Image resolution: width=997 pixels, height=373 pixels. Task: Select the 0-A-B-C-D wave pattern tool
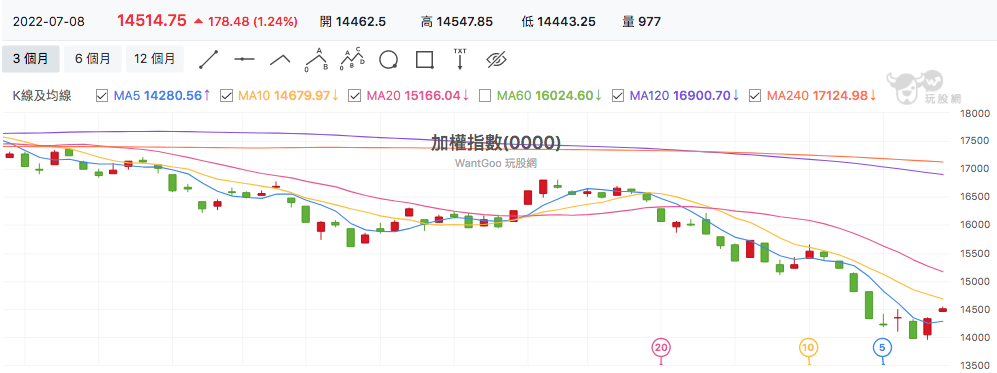(x=352, y=58)
